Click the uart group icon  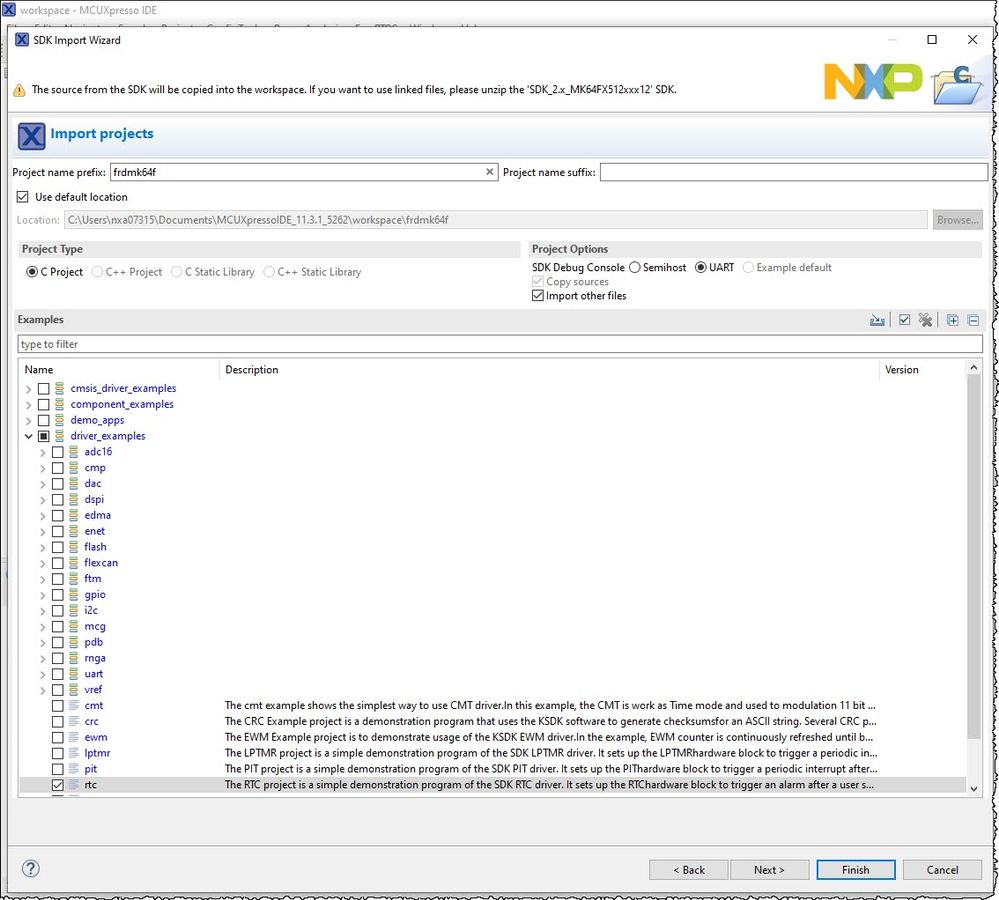(73, 674)
